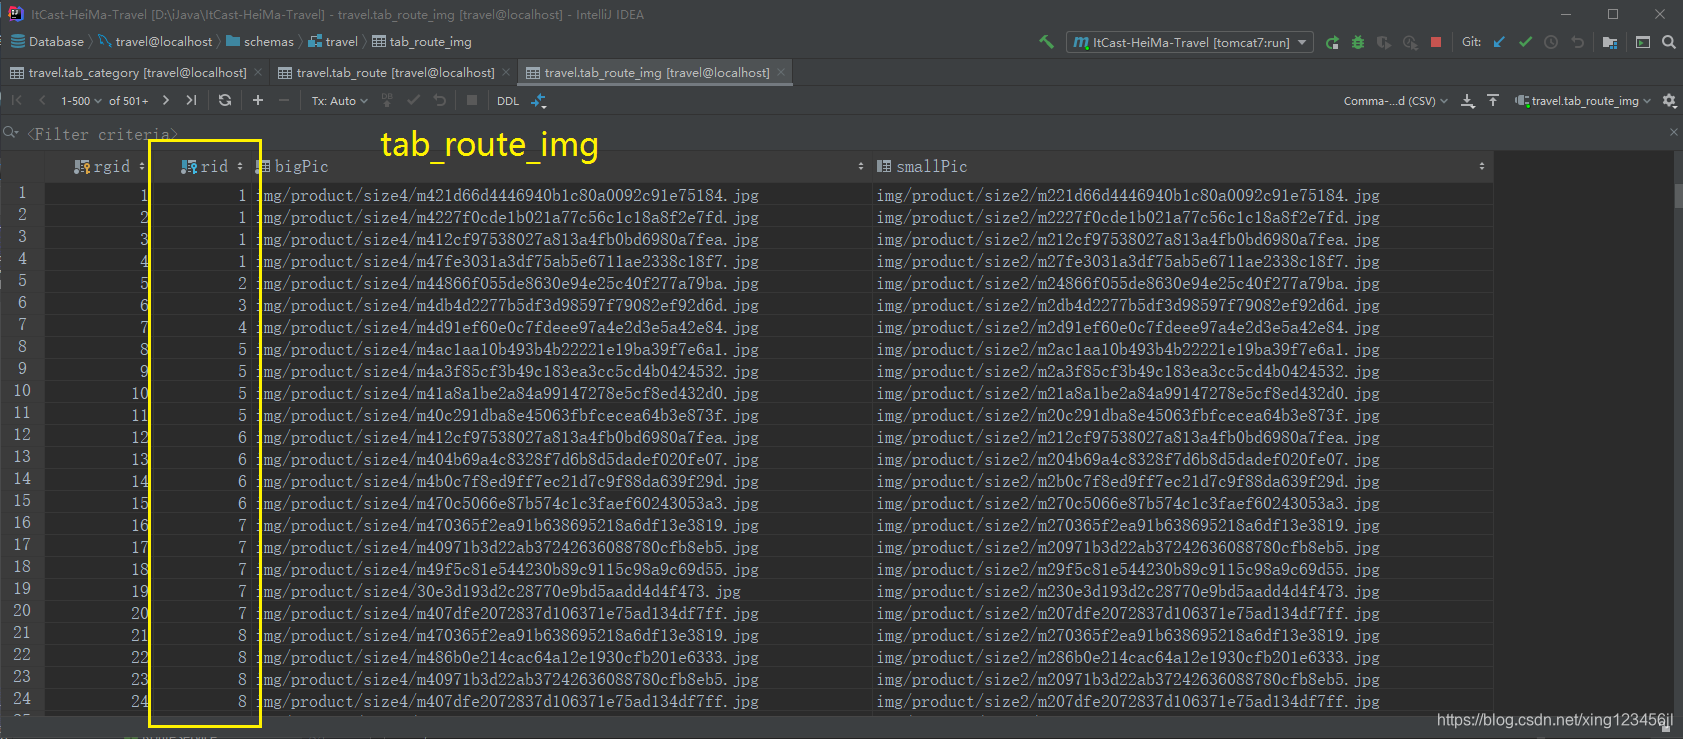Viewport: 1683px width, 739px height.
Task: Expand the ItCast-HeiMa-Travel run configuration dropdown
Action: 1190,42
